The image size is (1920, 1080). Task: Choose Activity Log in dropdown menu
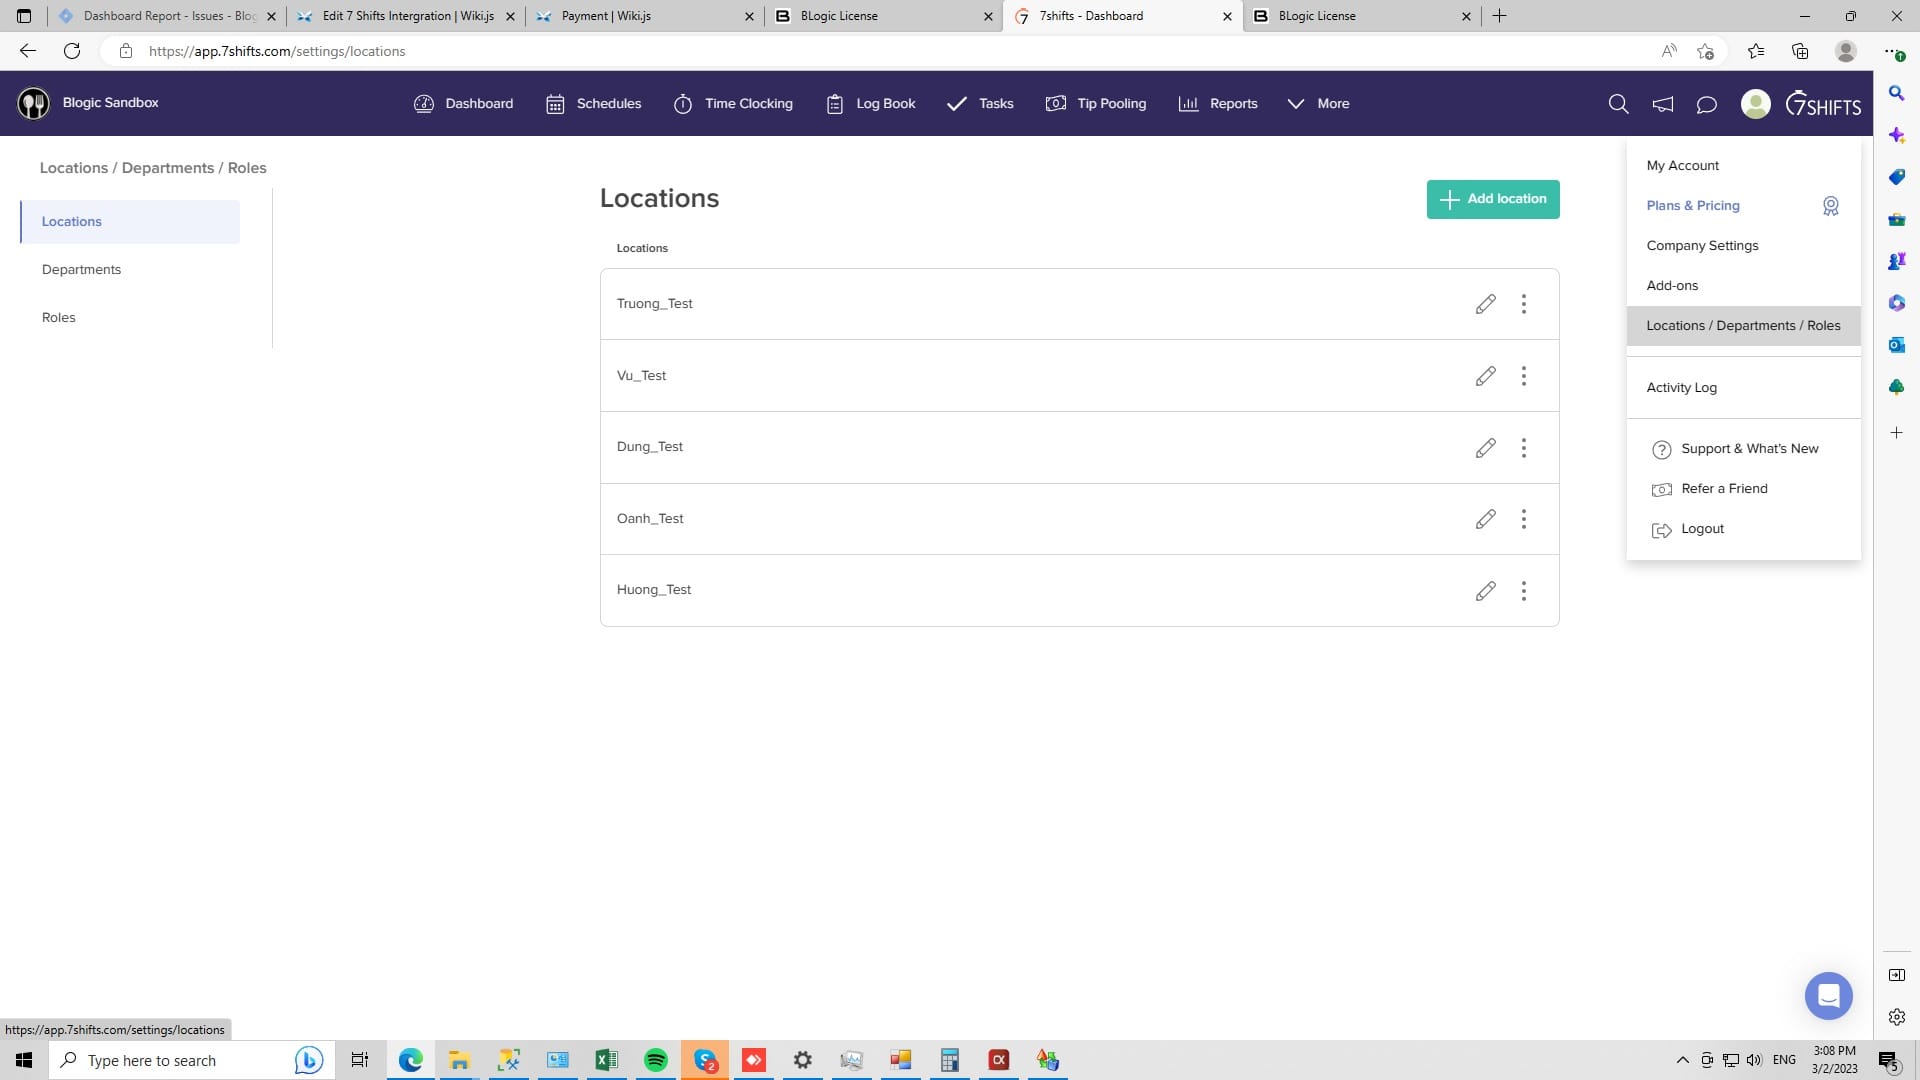point(1681,388)
